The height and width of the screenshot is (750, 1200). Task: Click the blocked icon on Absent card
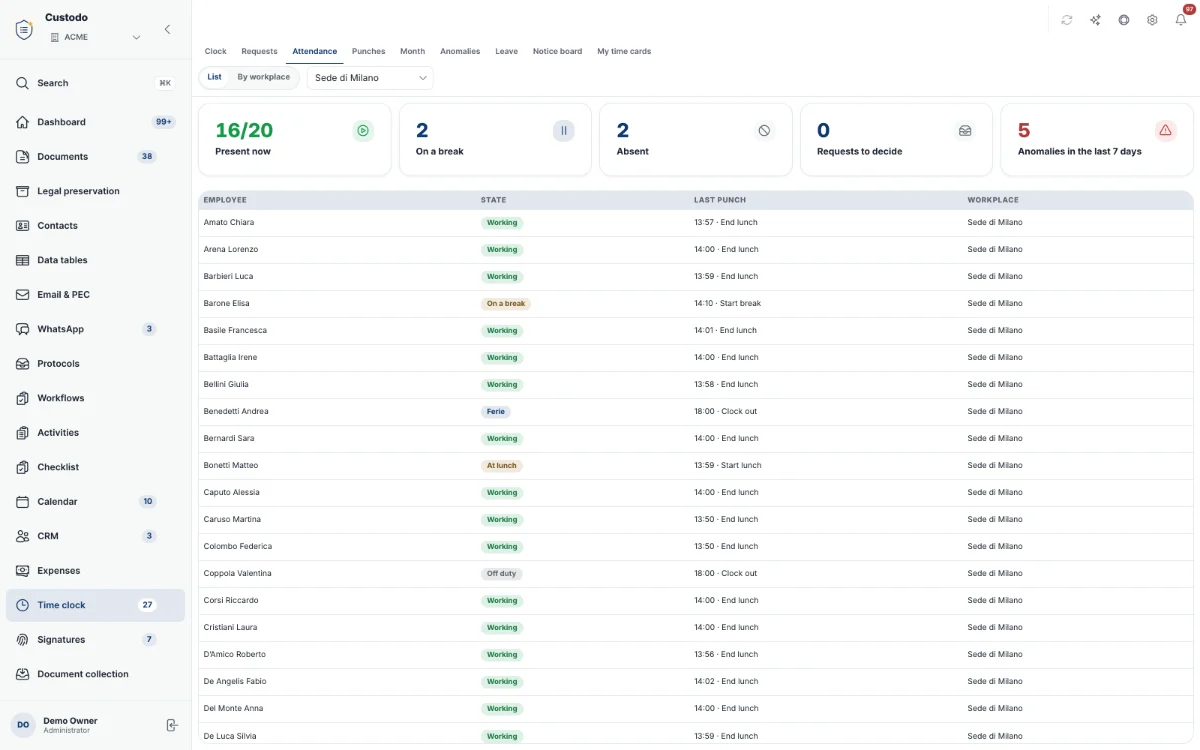(x=764, y=130)
